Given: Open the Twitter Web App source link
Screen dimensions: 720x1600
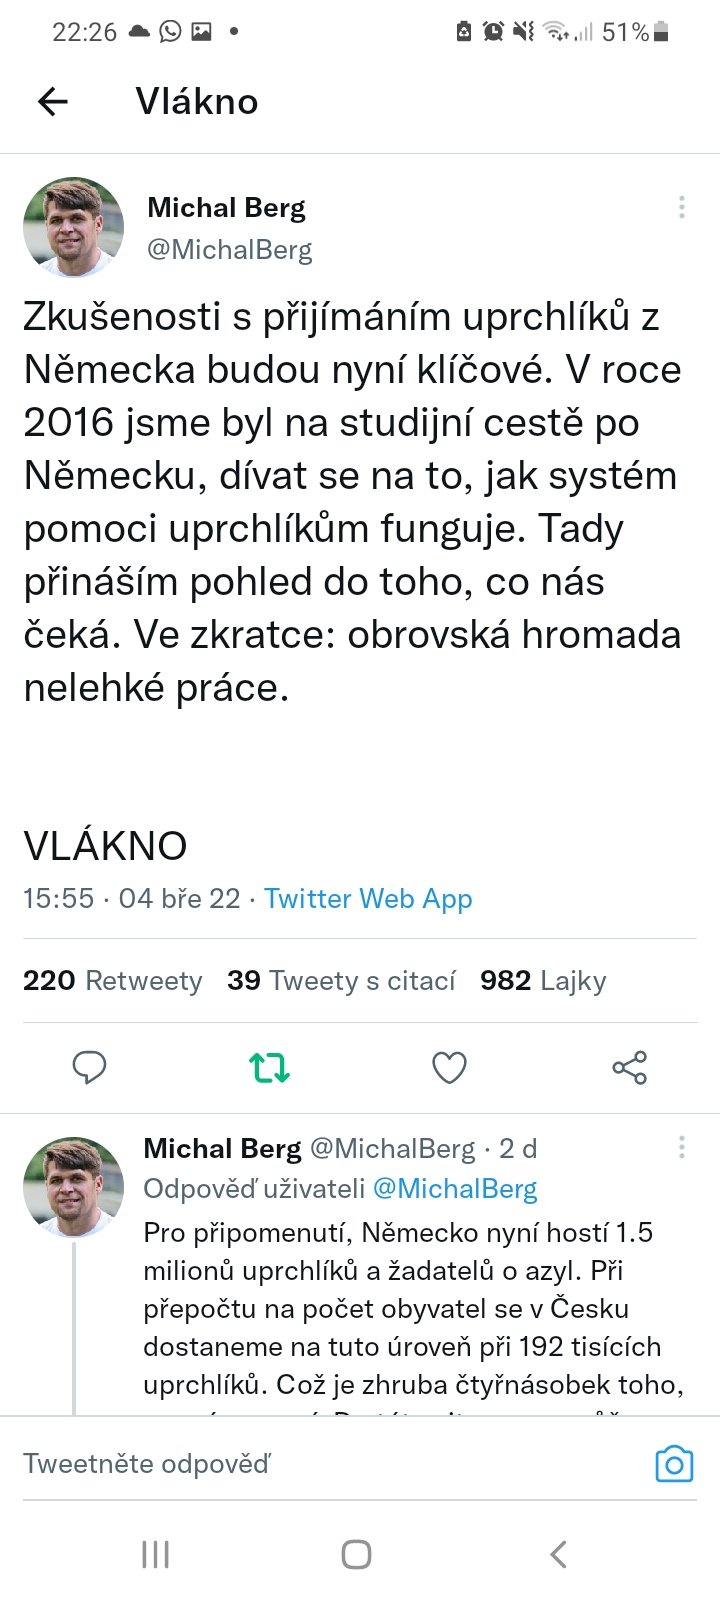Looking at the screenshot, I should point(368,899).
